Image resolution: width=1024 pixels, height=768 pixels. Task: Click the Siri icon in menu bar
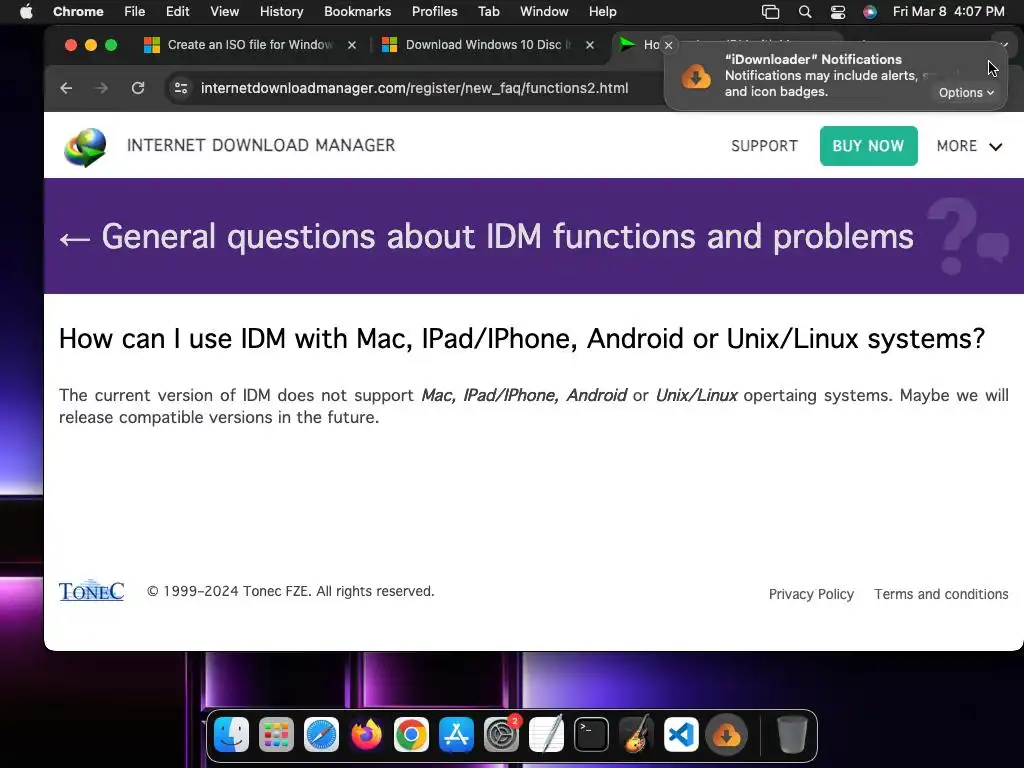(870, 12)
